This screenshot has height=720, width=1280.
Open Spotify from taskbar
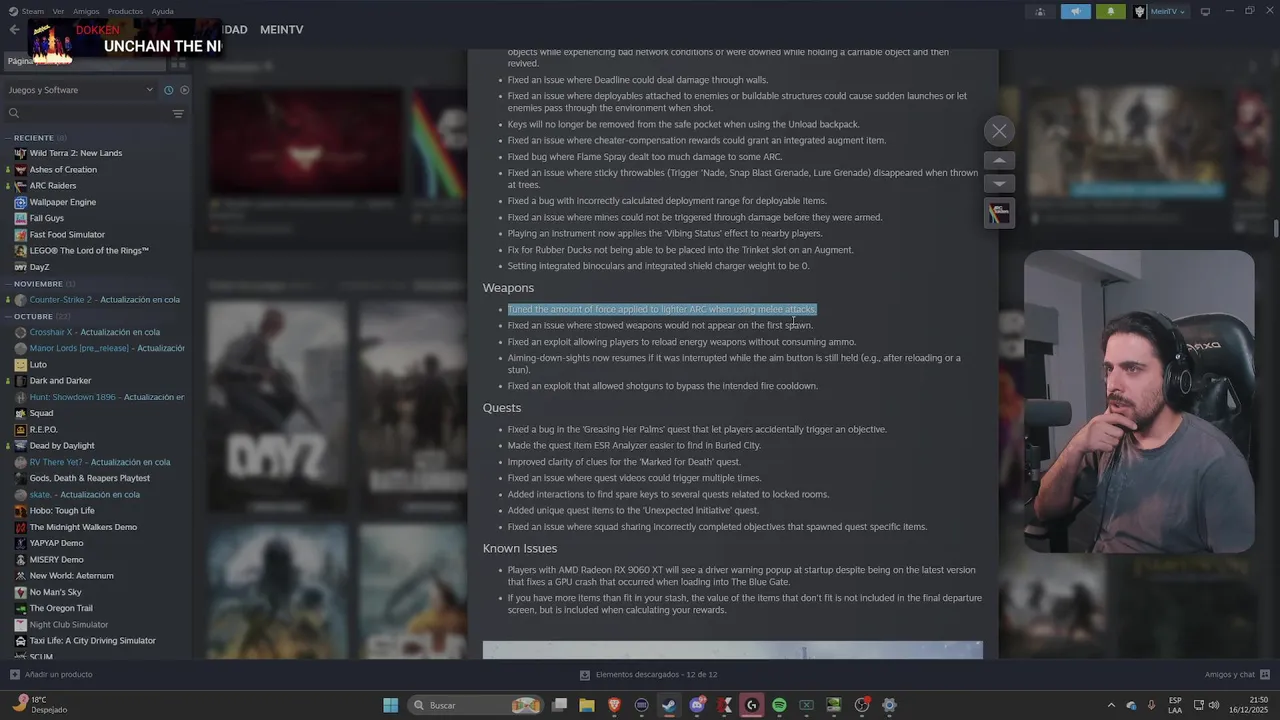coord(779,705)
